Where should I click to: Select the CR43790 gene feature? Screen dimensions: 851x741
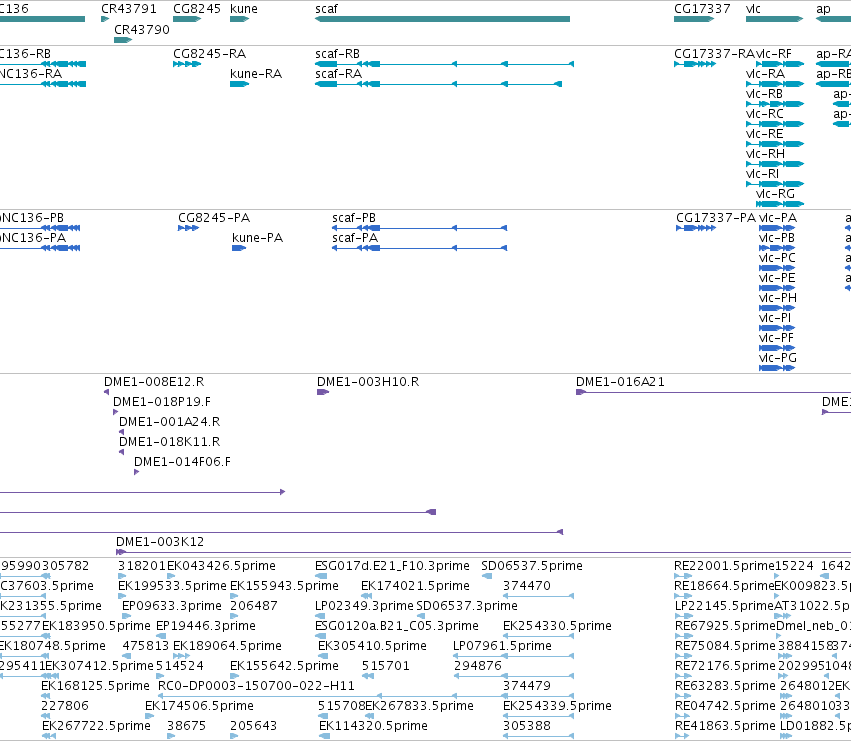coord(123,40)
